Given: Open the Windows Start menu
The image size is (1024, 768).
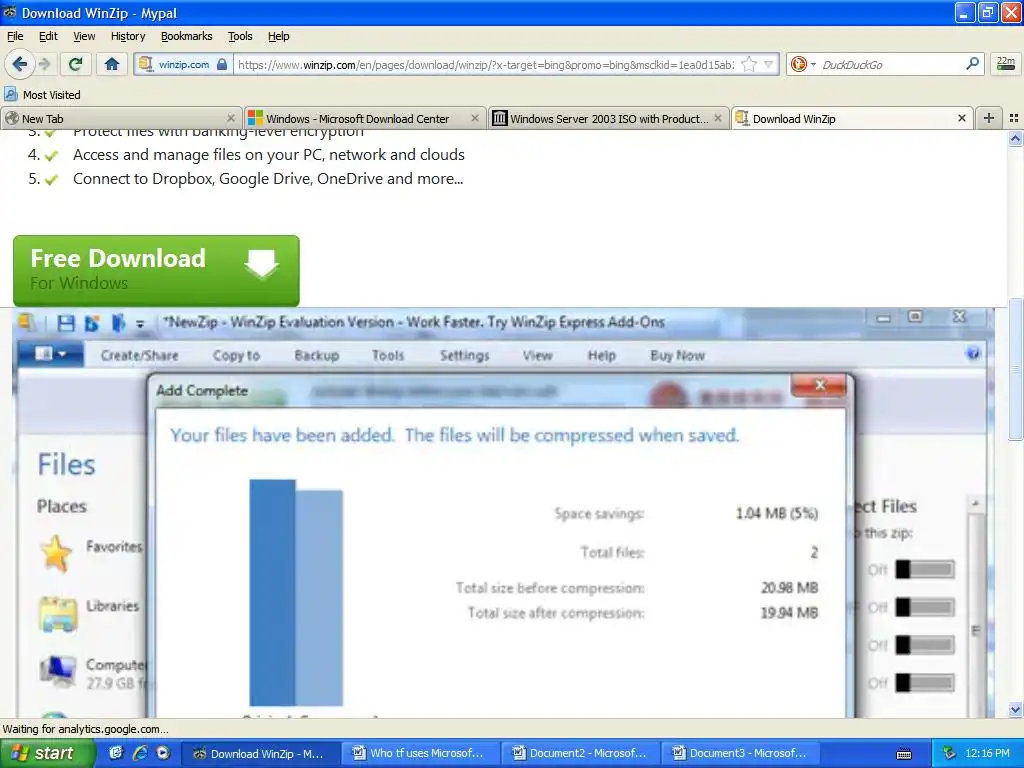Looking at the screenshot, I should tap(48, 753).
